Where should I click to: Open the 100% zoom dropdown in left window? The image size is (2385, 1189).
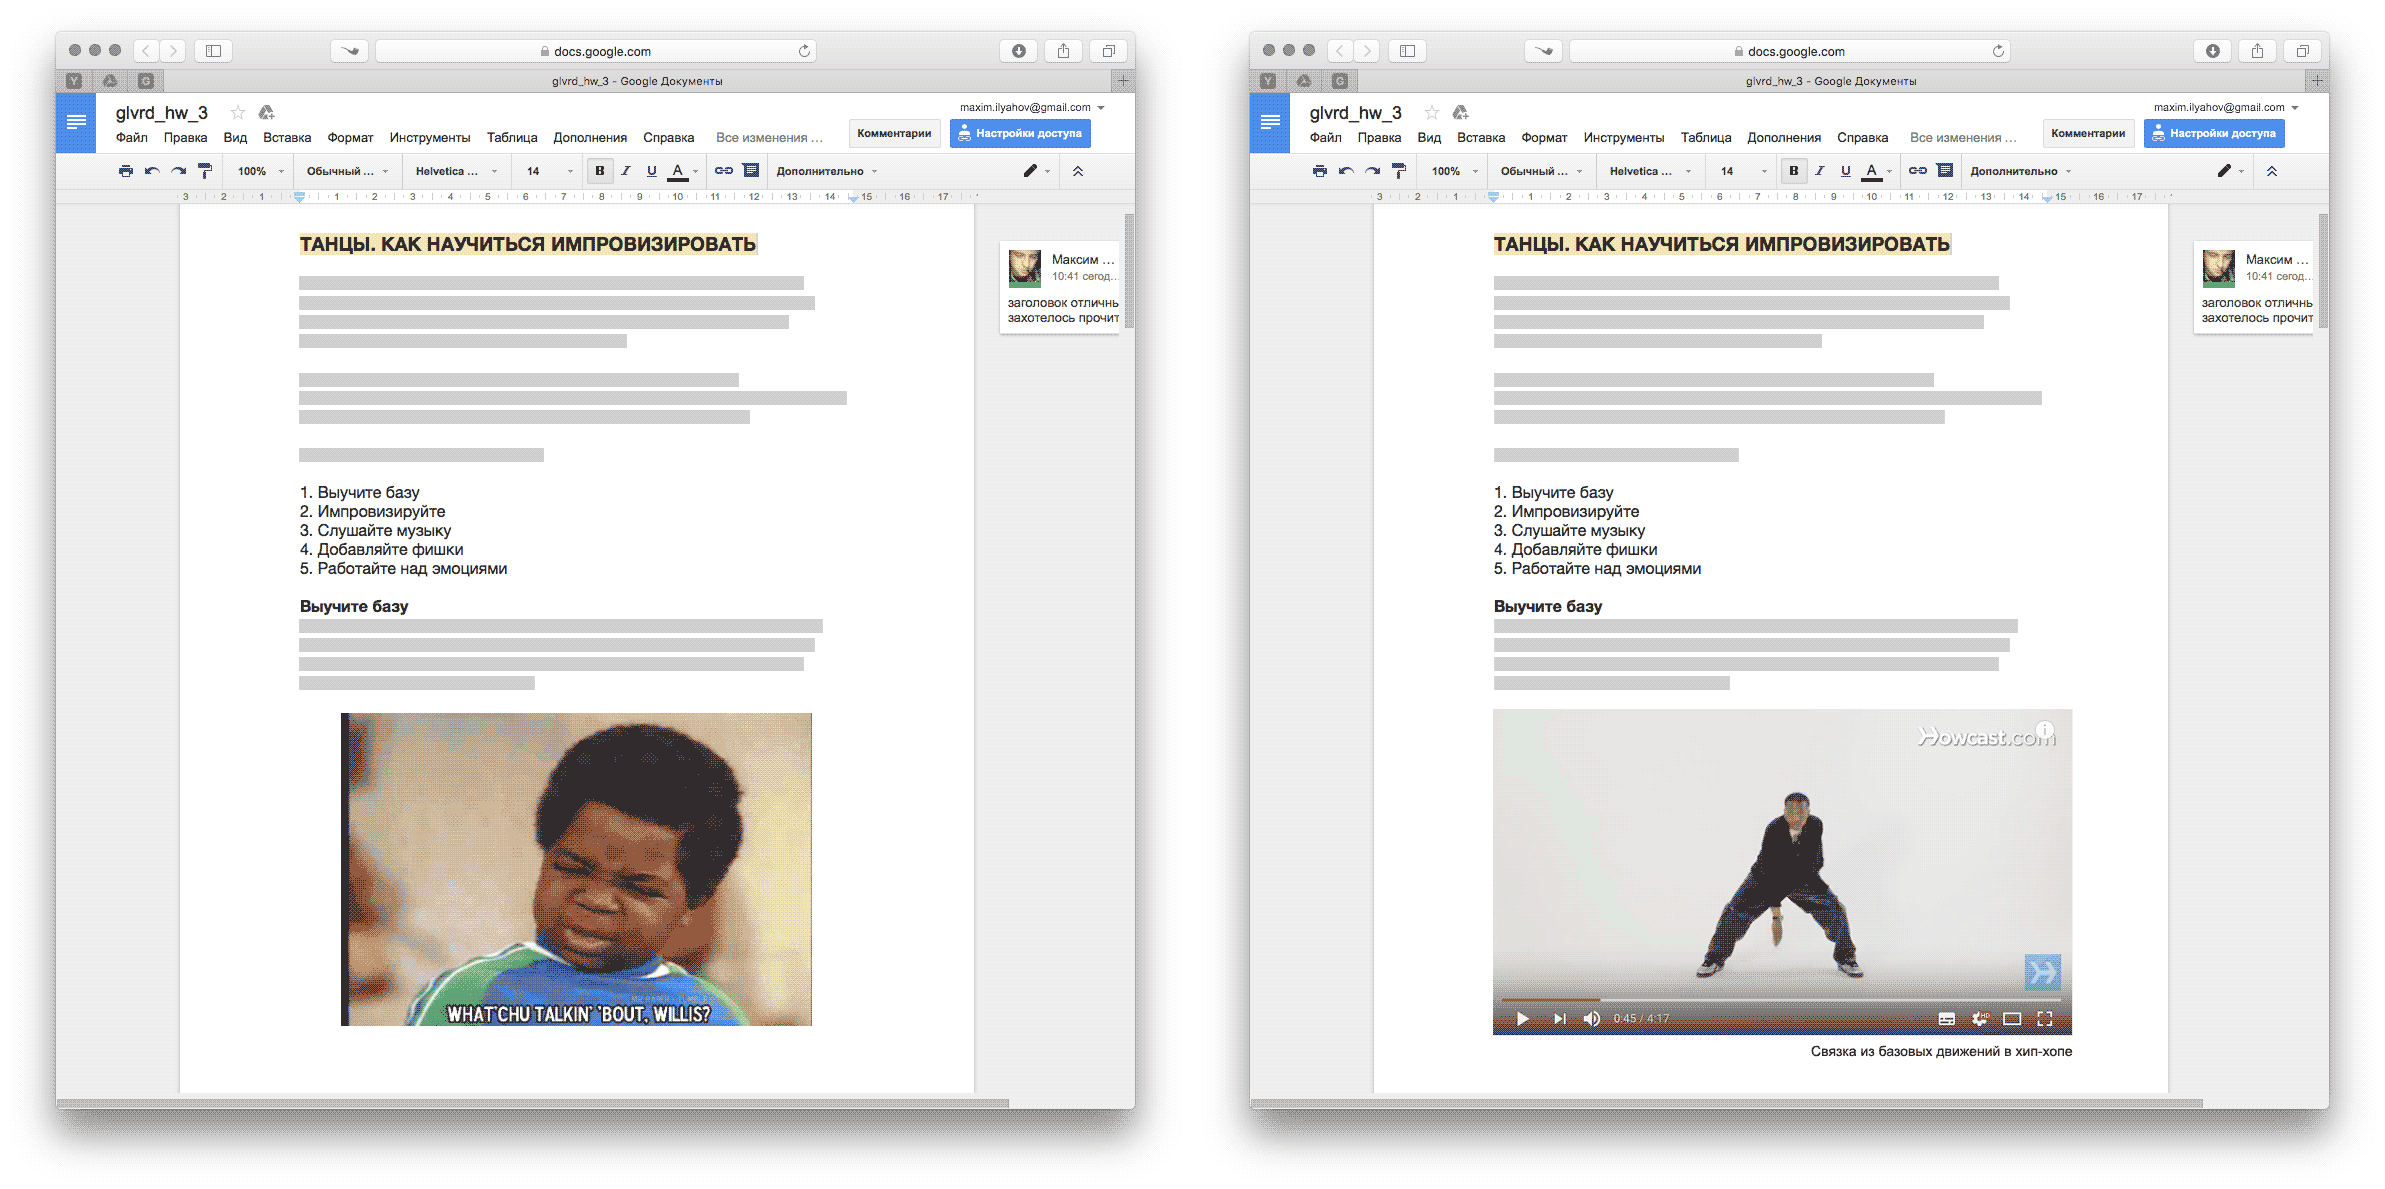click(x=260, y=171)
